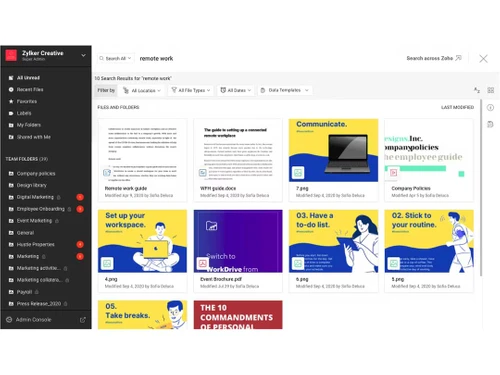Open the 4.png Set up your workspace thumbnail
The height and width of the screenshot is (375, 500).
(142, 241)
